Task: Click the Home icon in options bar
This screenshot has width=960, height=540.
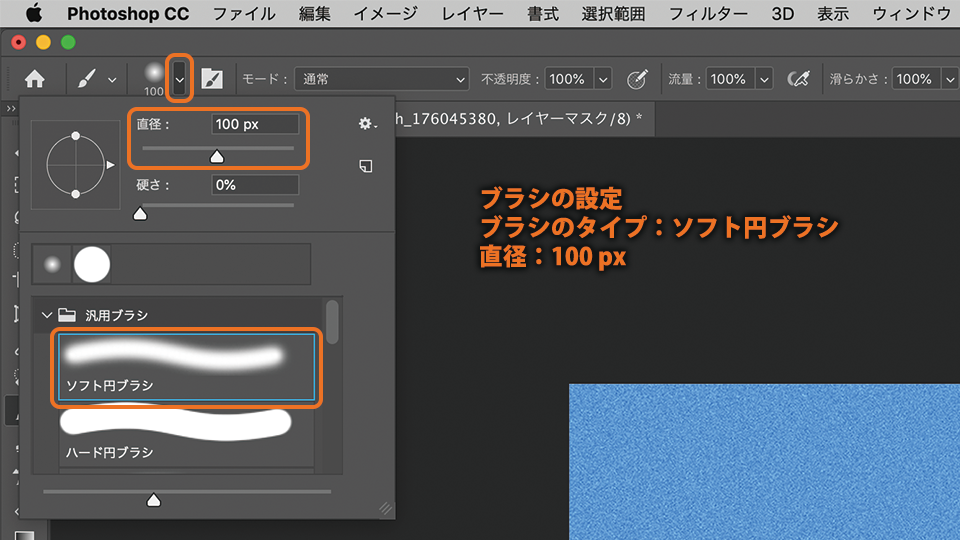Action: click(35, 79)
